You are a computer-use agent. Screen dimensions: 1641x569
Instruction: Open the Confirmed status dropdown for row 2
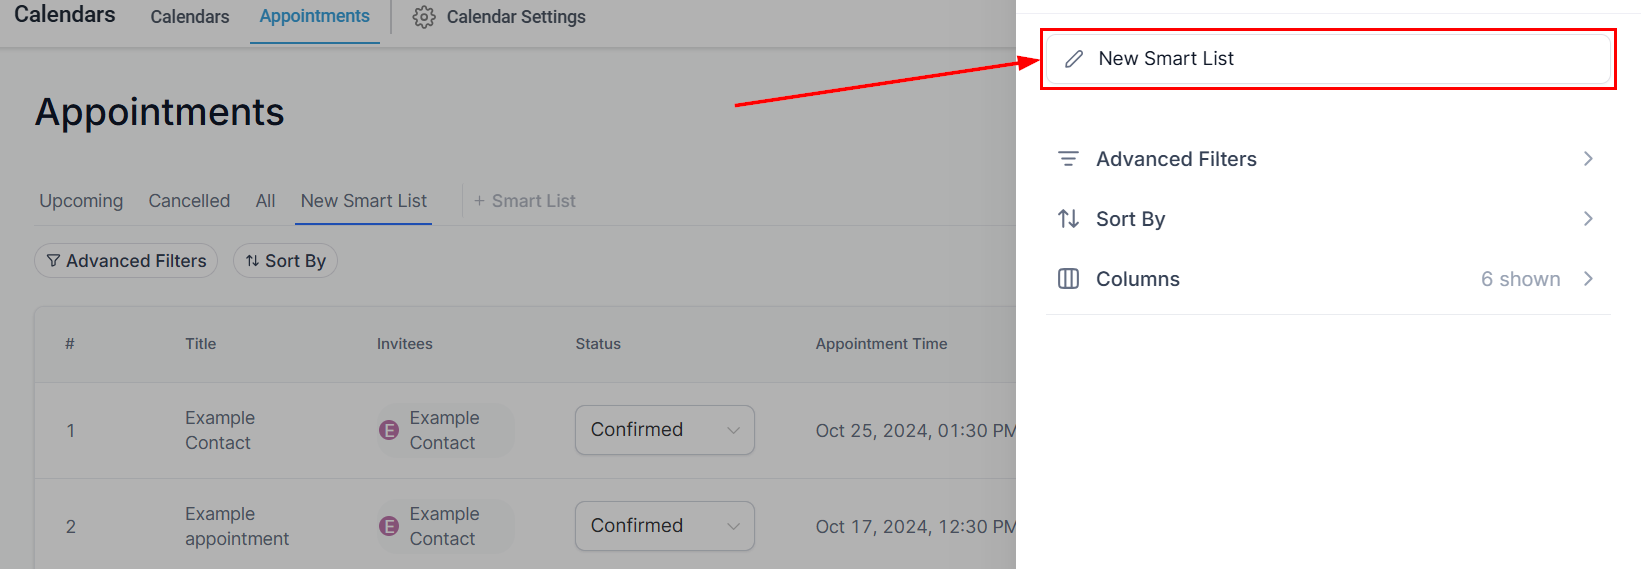tap(664, 526)
